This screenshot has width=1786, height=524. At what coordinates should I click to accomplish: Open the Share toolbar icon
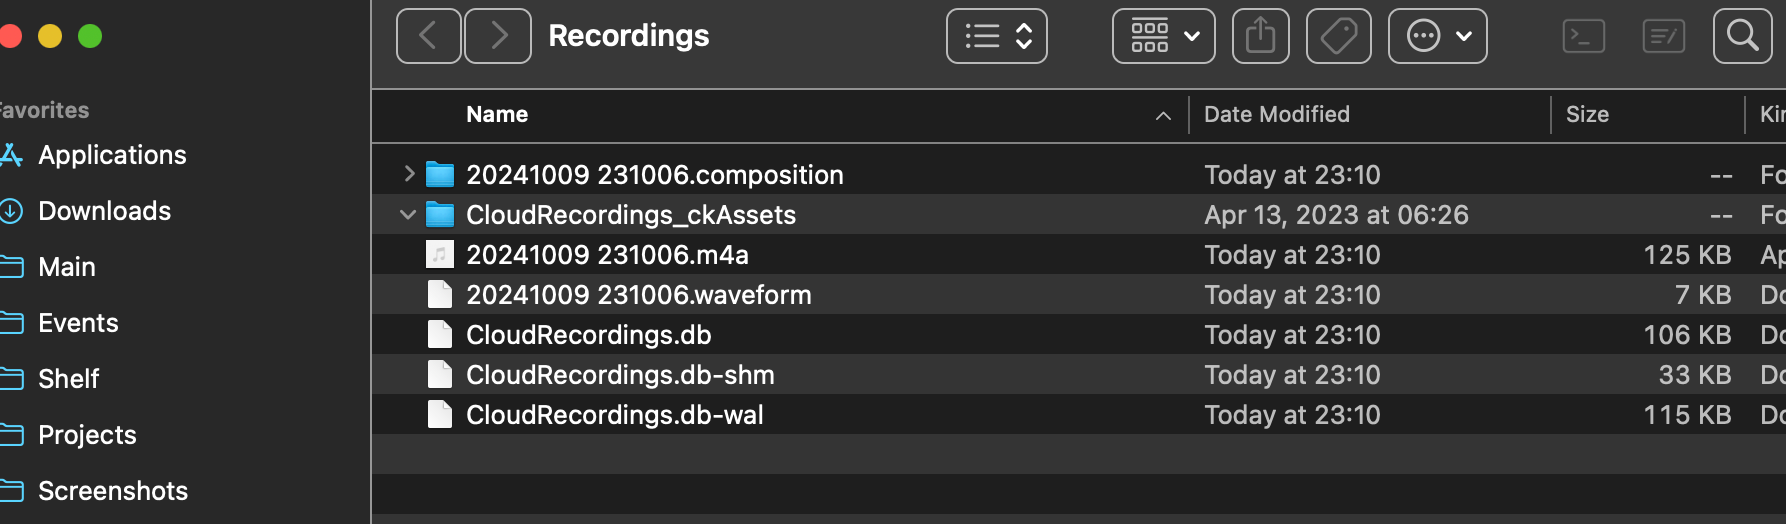1260,36
